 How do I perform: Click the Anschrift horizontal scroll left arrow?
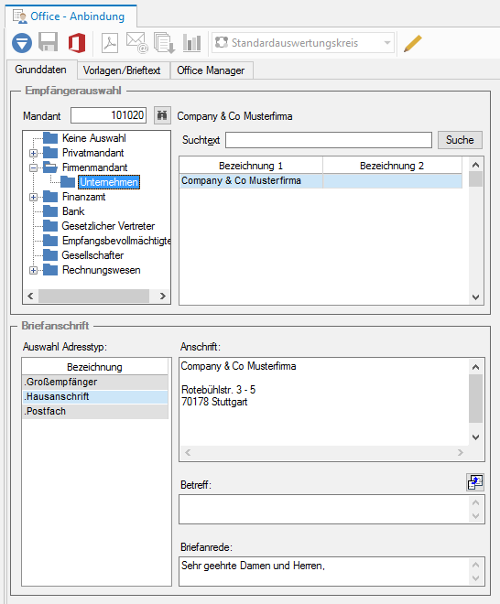pyautogui.click(x=188, y=453)
